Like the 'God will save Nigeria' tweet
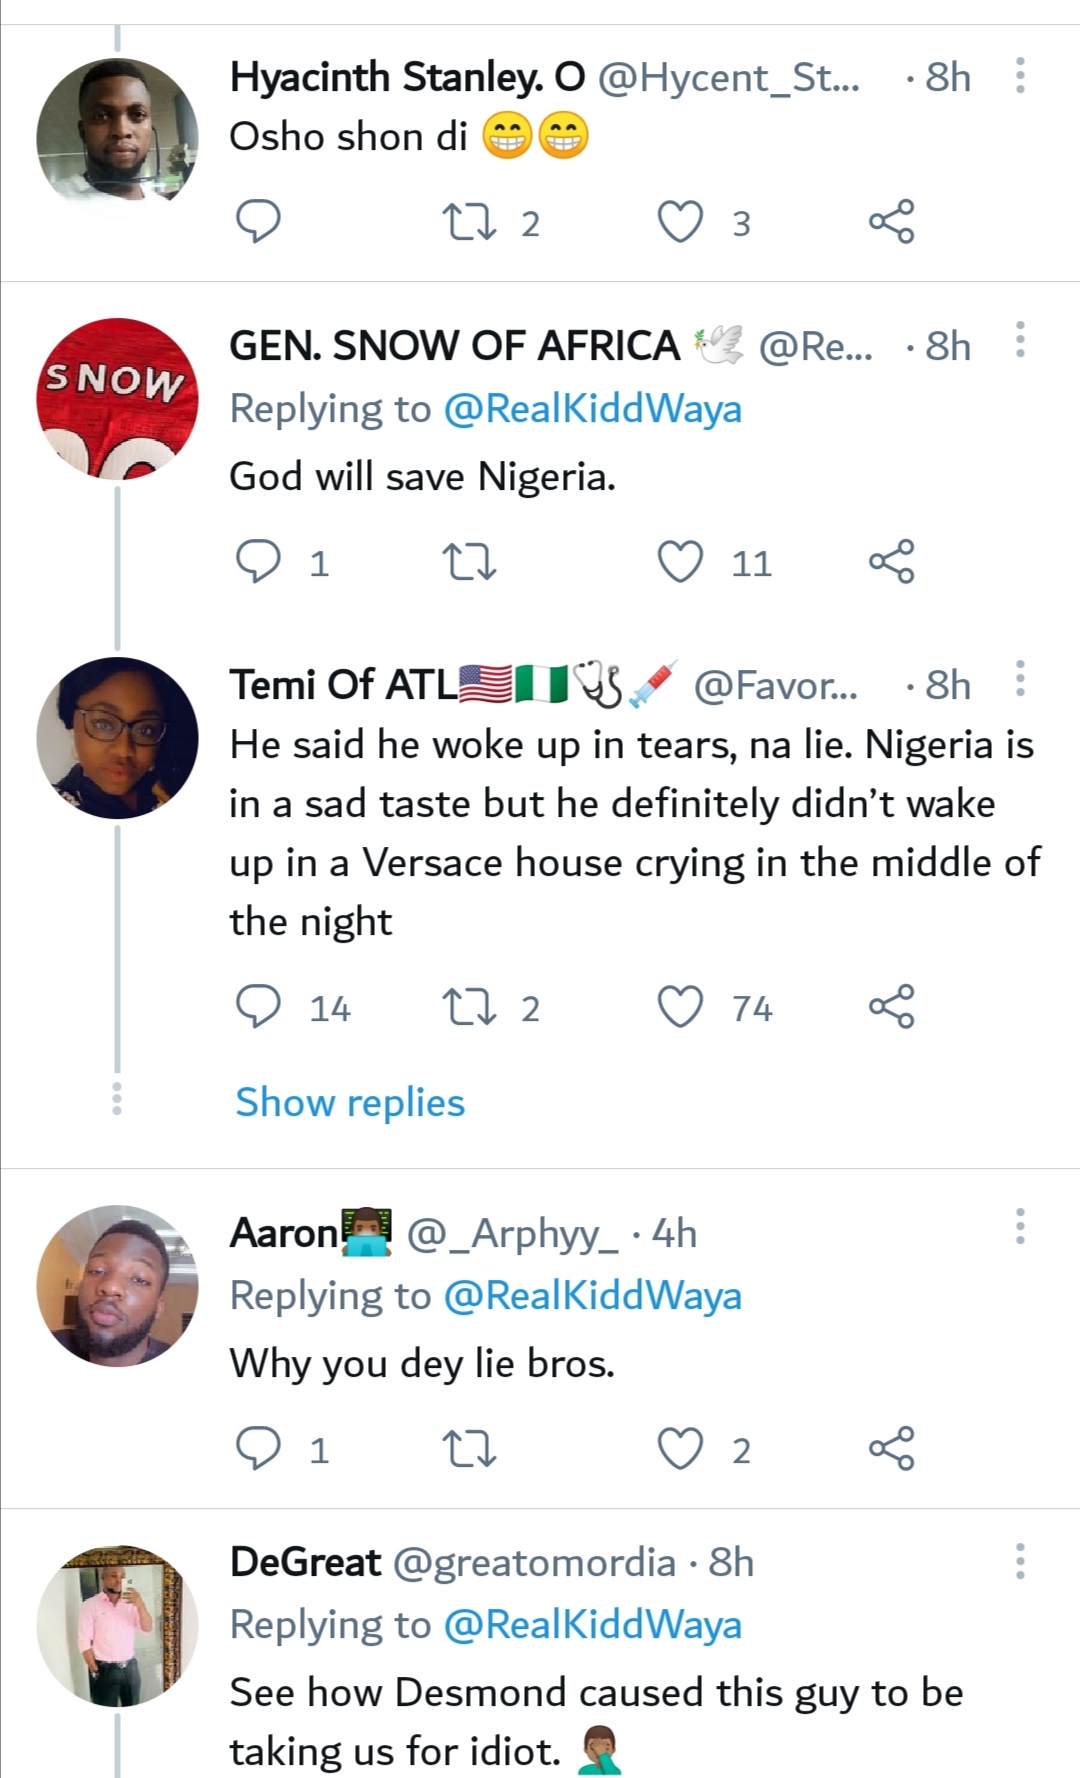The image size is (1080, 1778). [x=680, y=562]
